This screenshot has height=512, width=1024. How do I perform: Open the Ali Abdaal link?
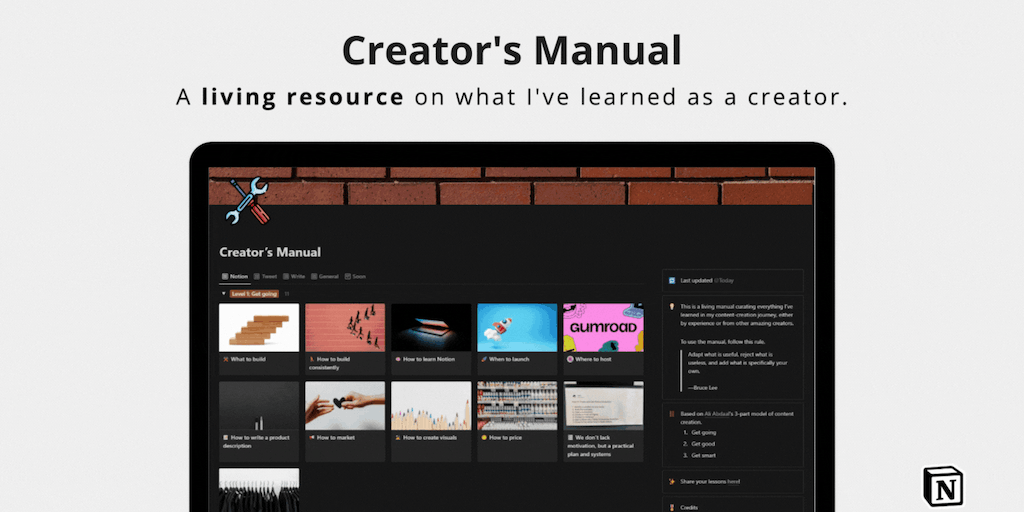pyautogui.click(x=718, y=413)
